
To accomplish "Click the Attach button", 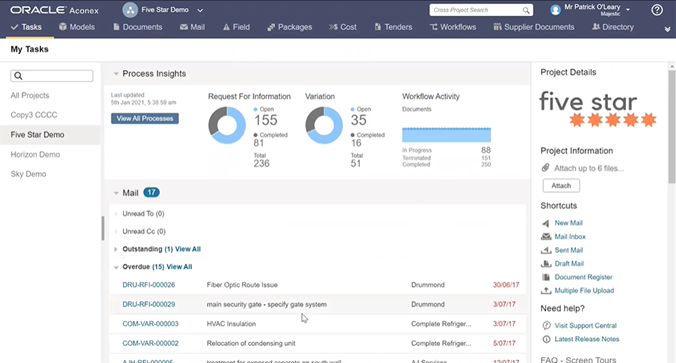I will 561,186.
